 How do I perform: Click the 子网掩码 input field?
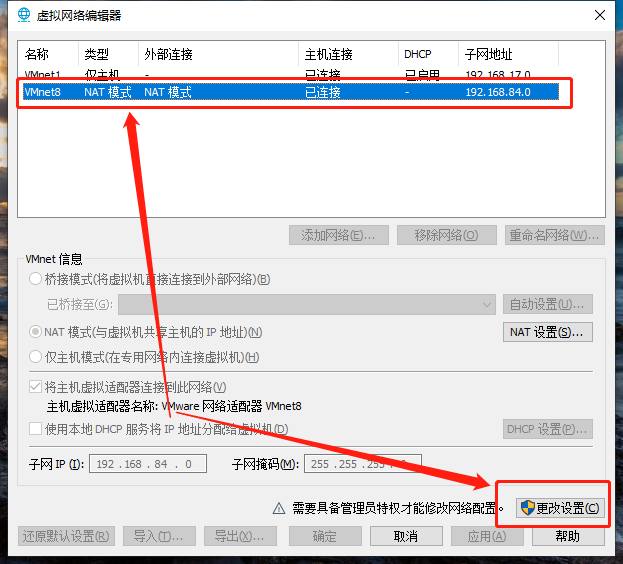click(363, 464)
